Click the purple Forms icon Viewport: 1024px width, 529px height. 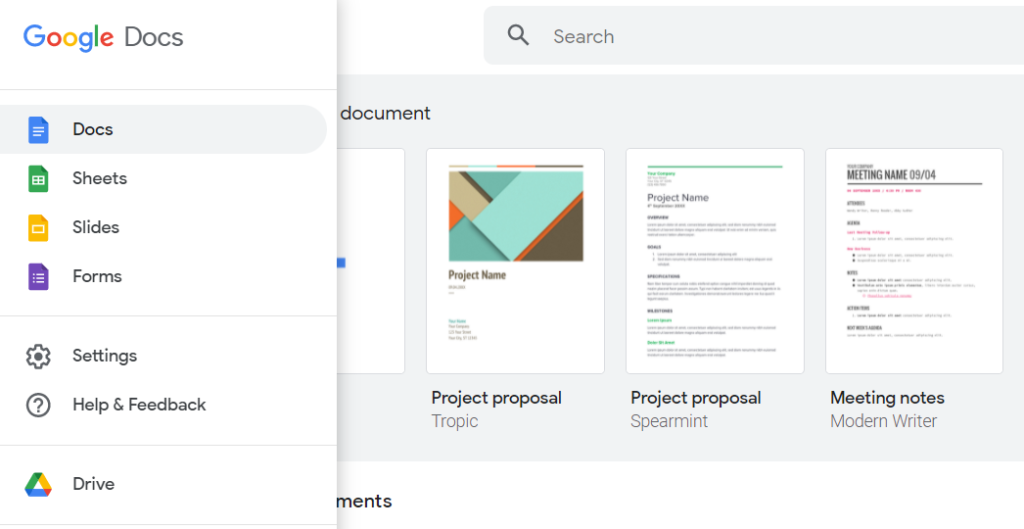tap(39, 276)
